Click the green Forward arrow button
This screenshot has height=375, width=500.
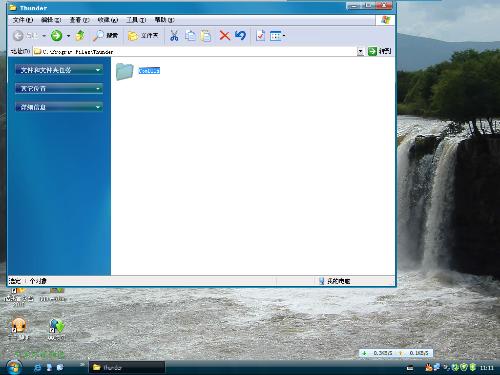[56, 35]
